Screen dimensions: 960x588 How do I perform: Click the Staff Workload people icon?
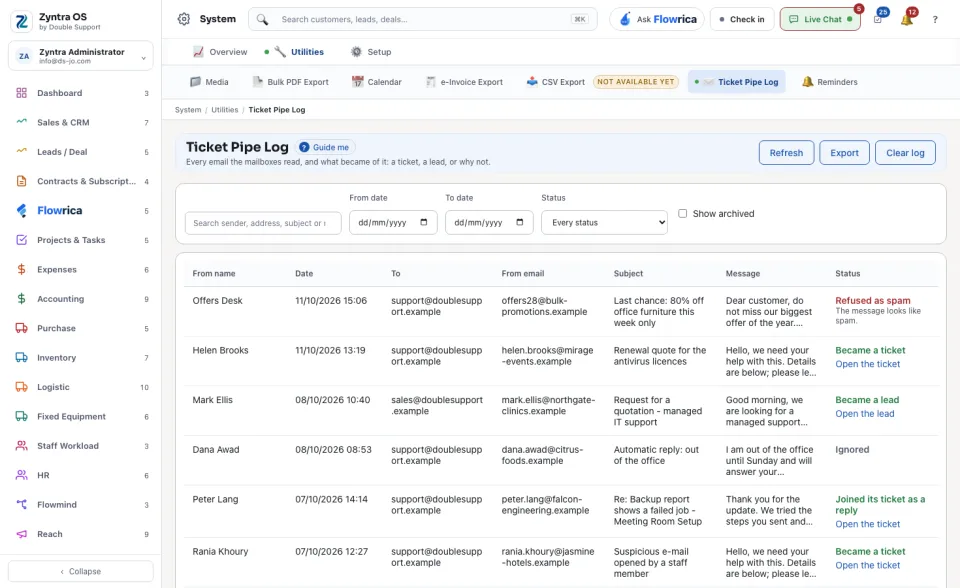[x=21, y=446]
